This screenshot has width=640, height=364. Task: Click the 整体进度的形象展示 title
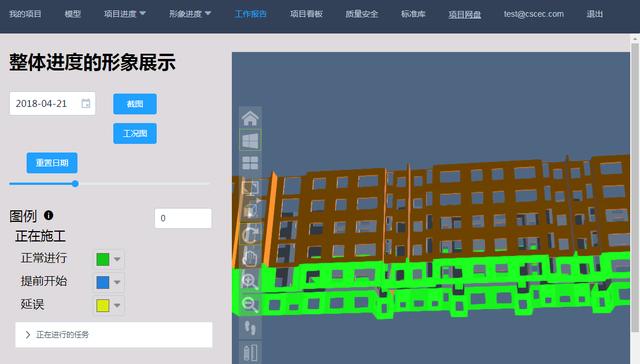tap(92, 62)
